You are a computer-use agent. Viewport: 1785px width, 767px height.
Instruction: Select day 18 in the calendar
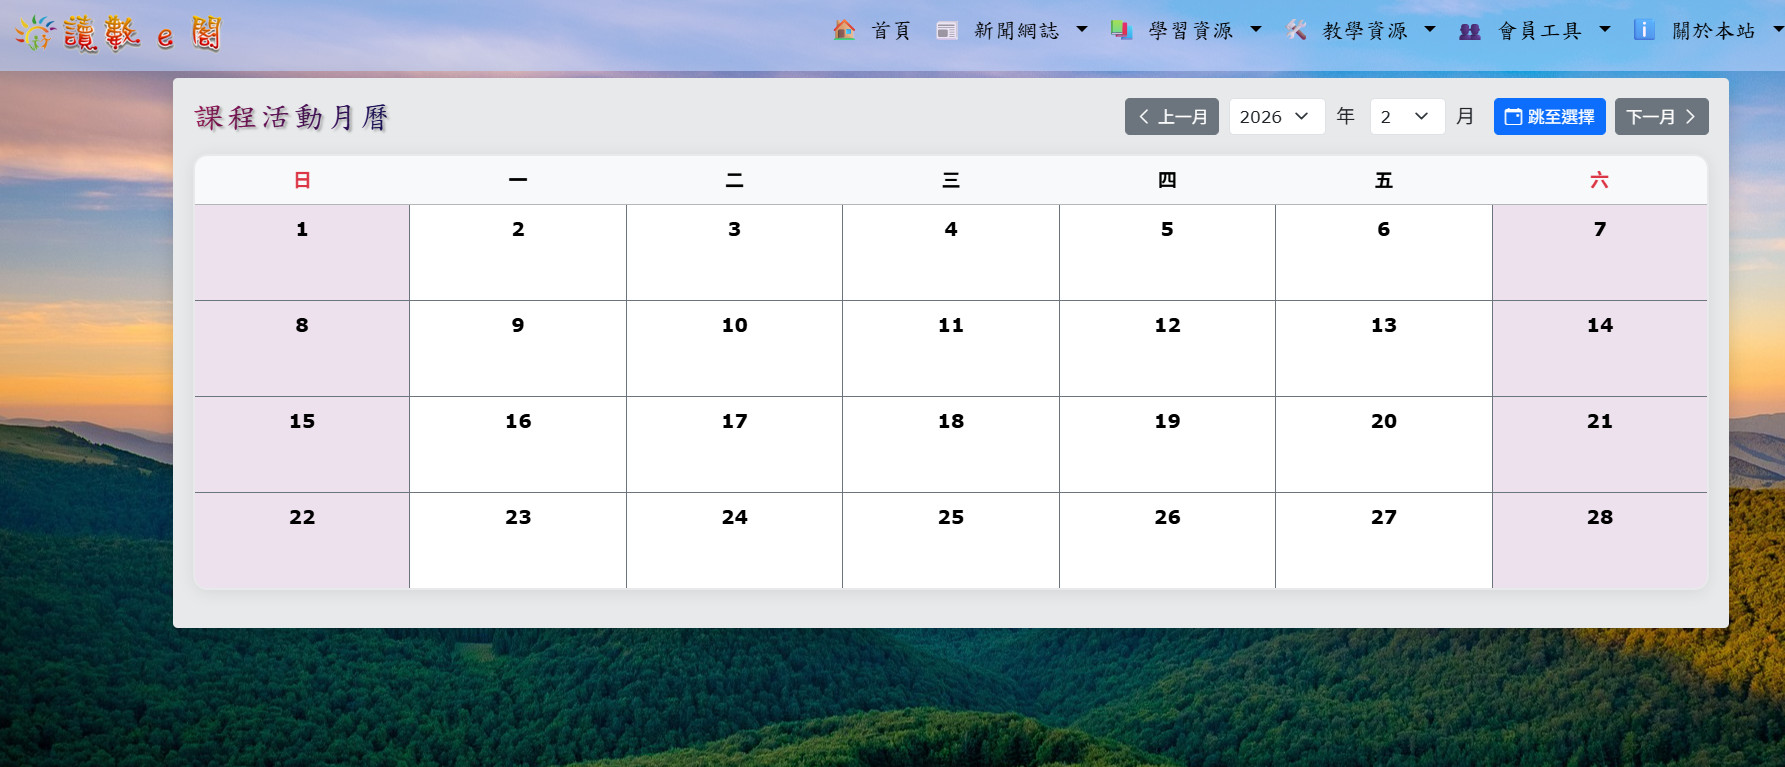950,444
